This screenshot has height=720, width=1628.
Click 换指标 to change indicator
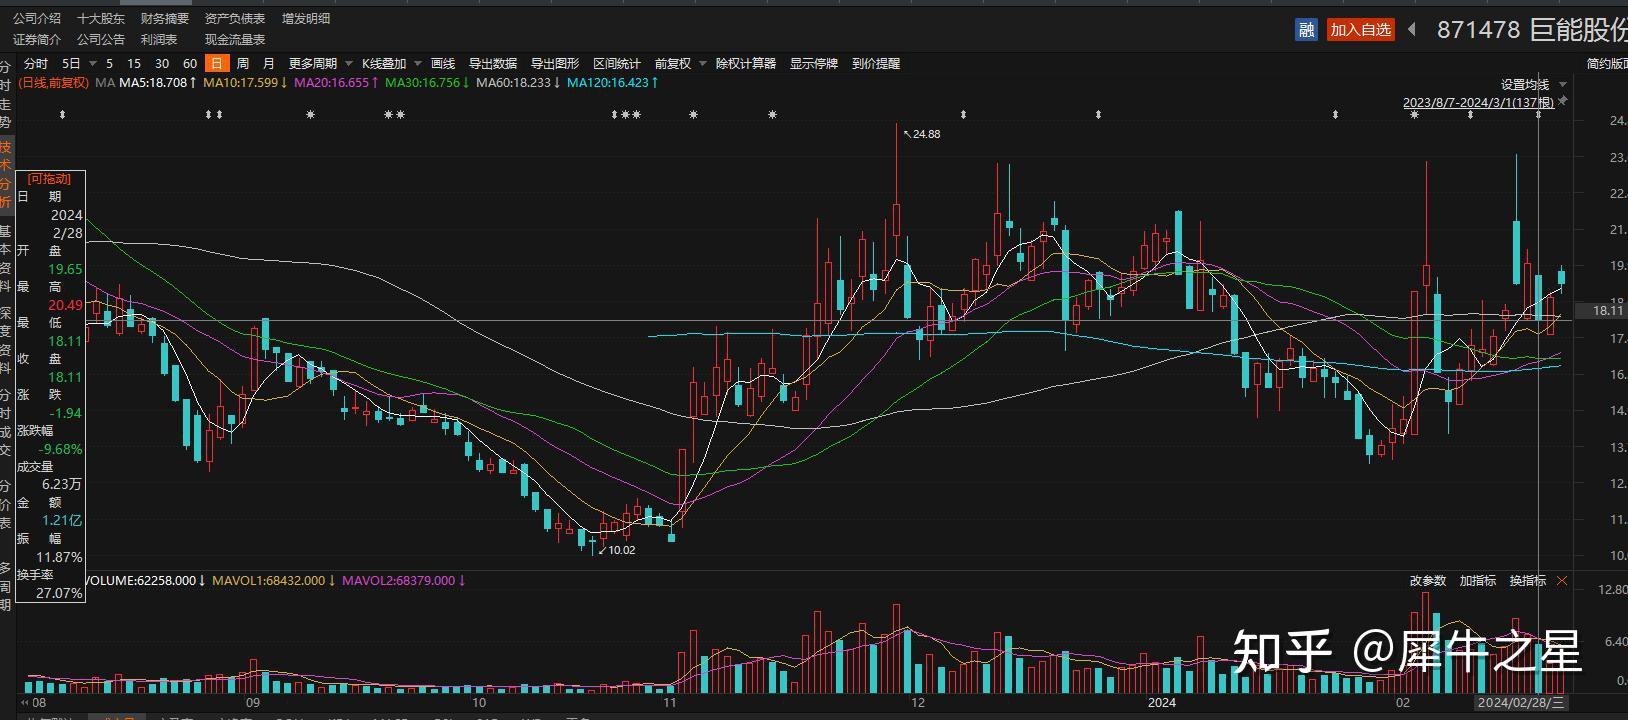coord(1528,581)
